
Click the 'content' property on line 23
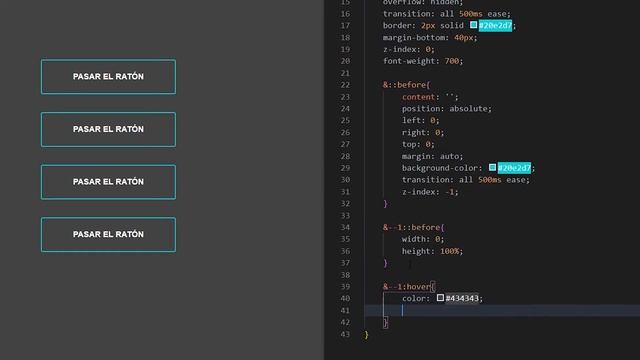418,97
